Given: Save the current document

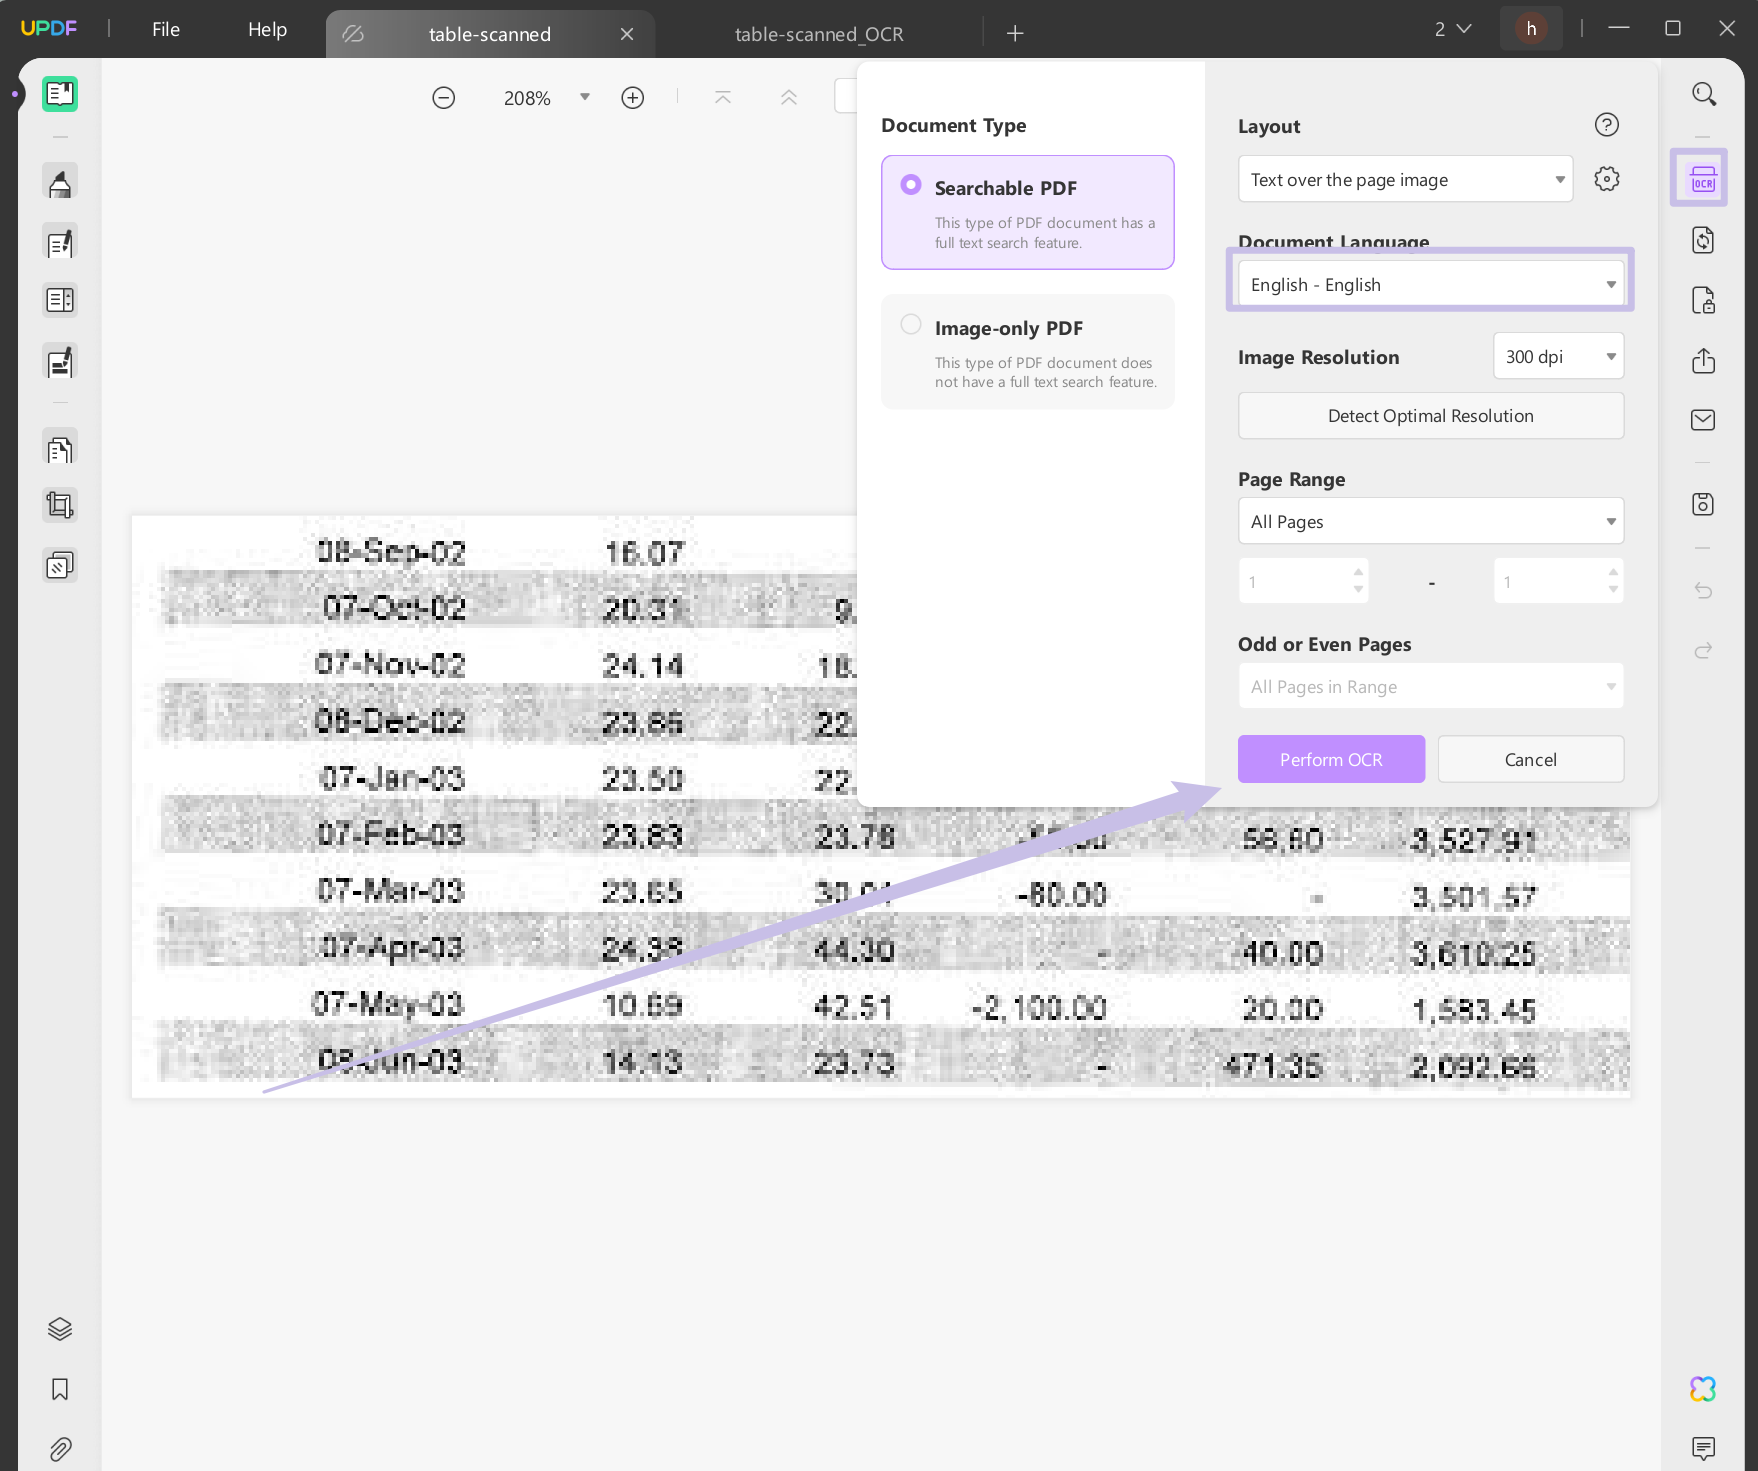Looking at the screenshot, I should pos(1703,504).
